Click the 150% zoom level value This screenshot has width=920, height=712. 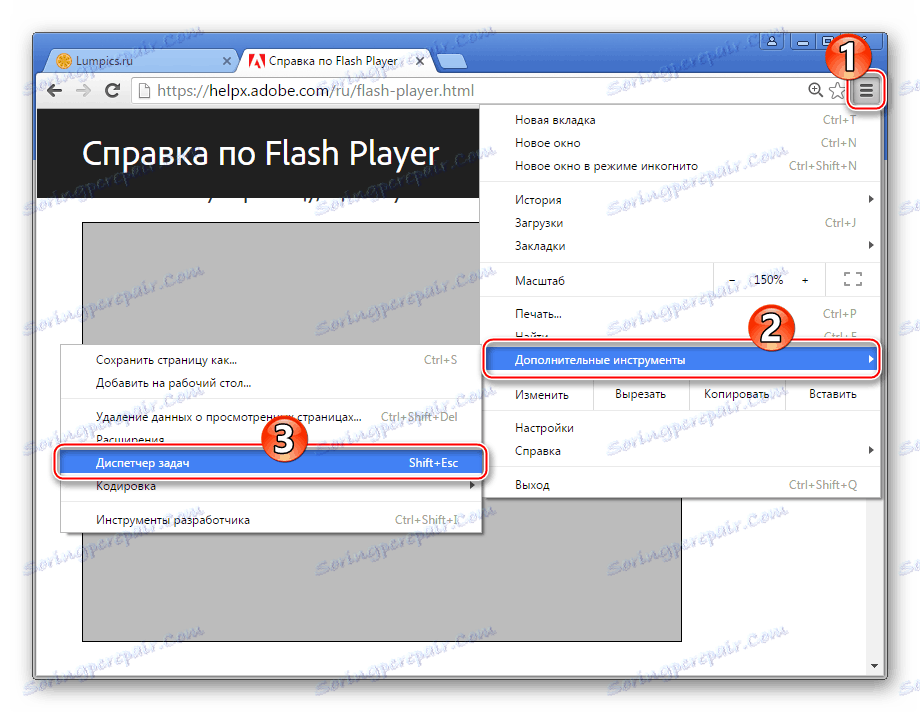coord(768,280)
